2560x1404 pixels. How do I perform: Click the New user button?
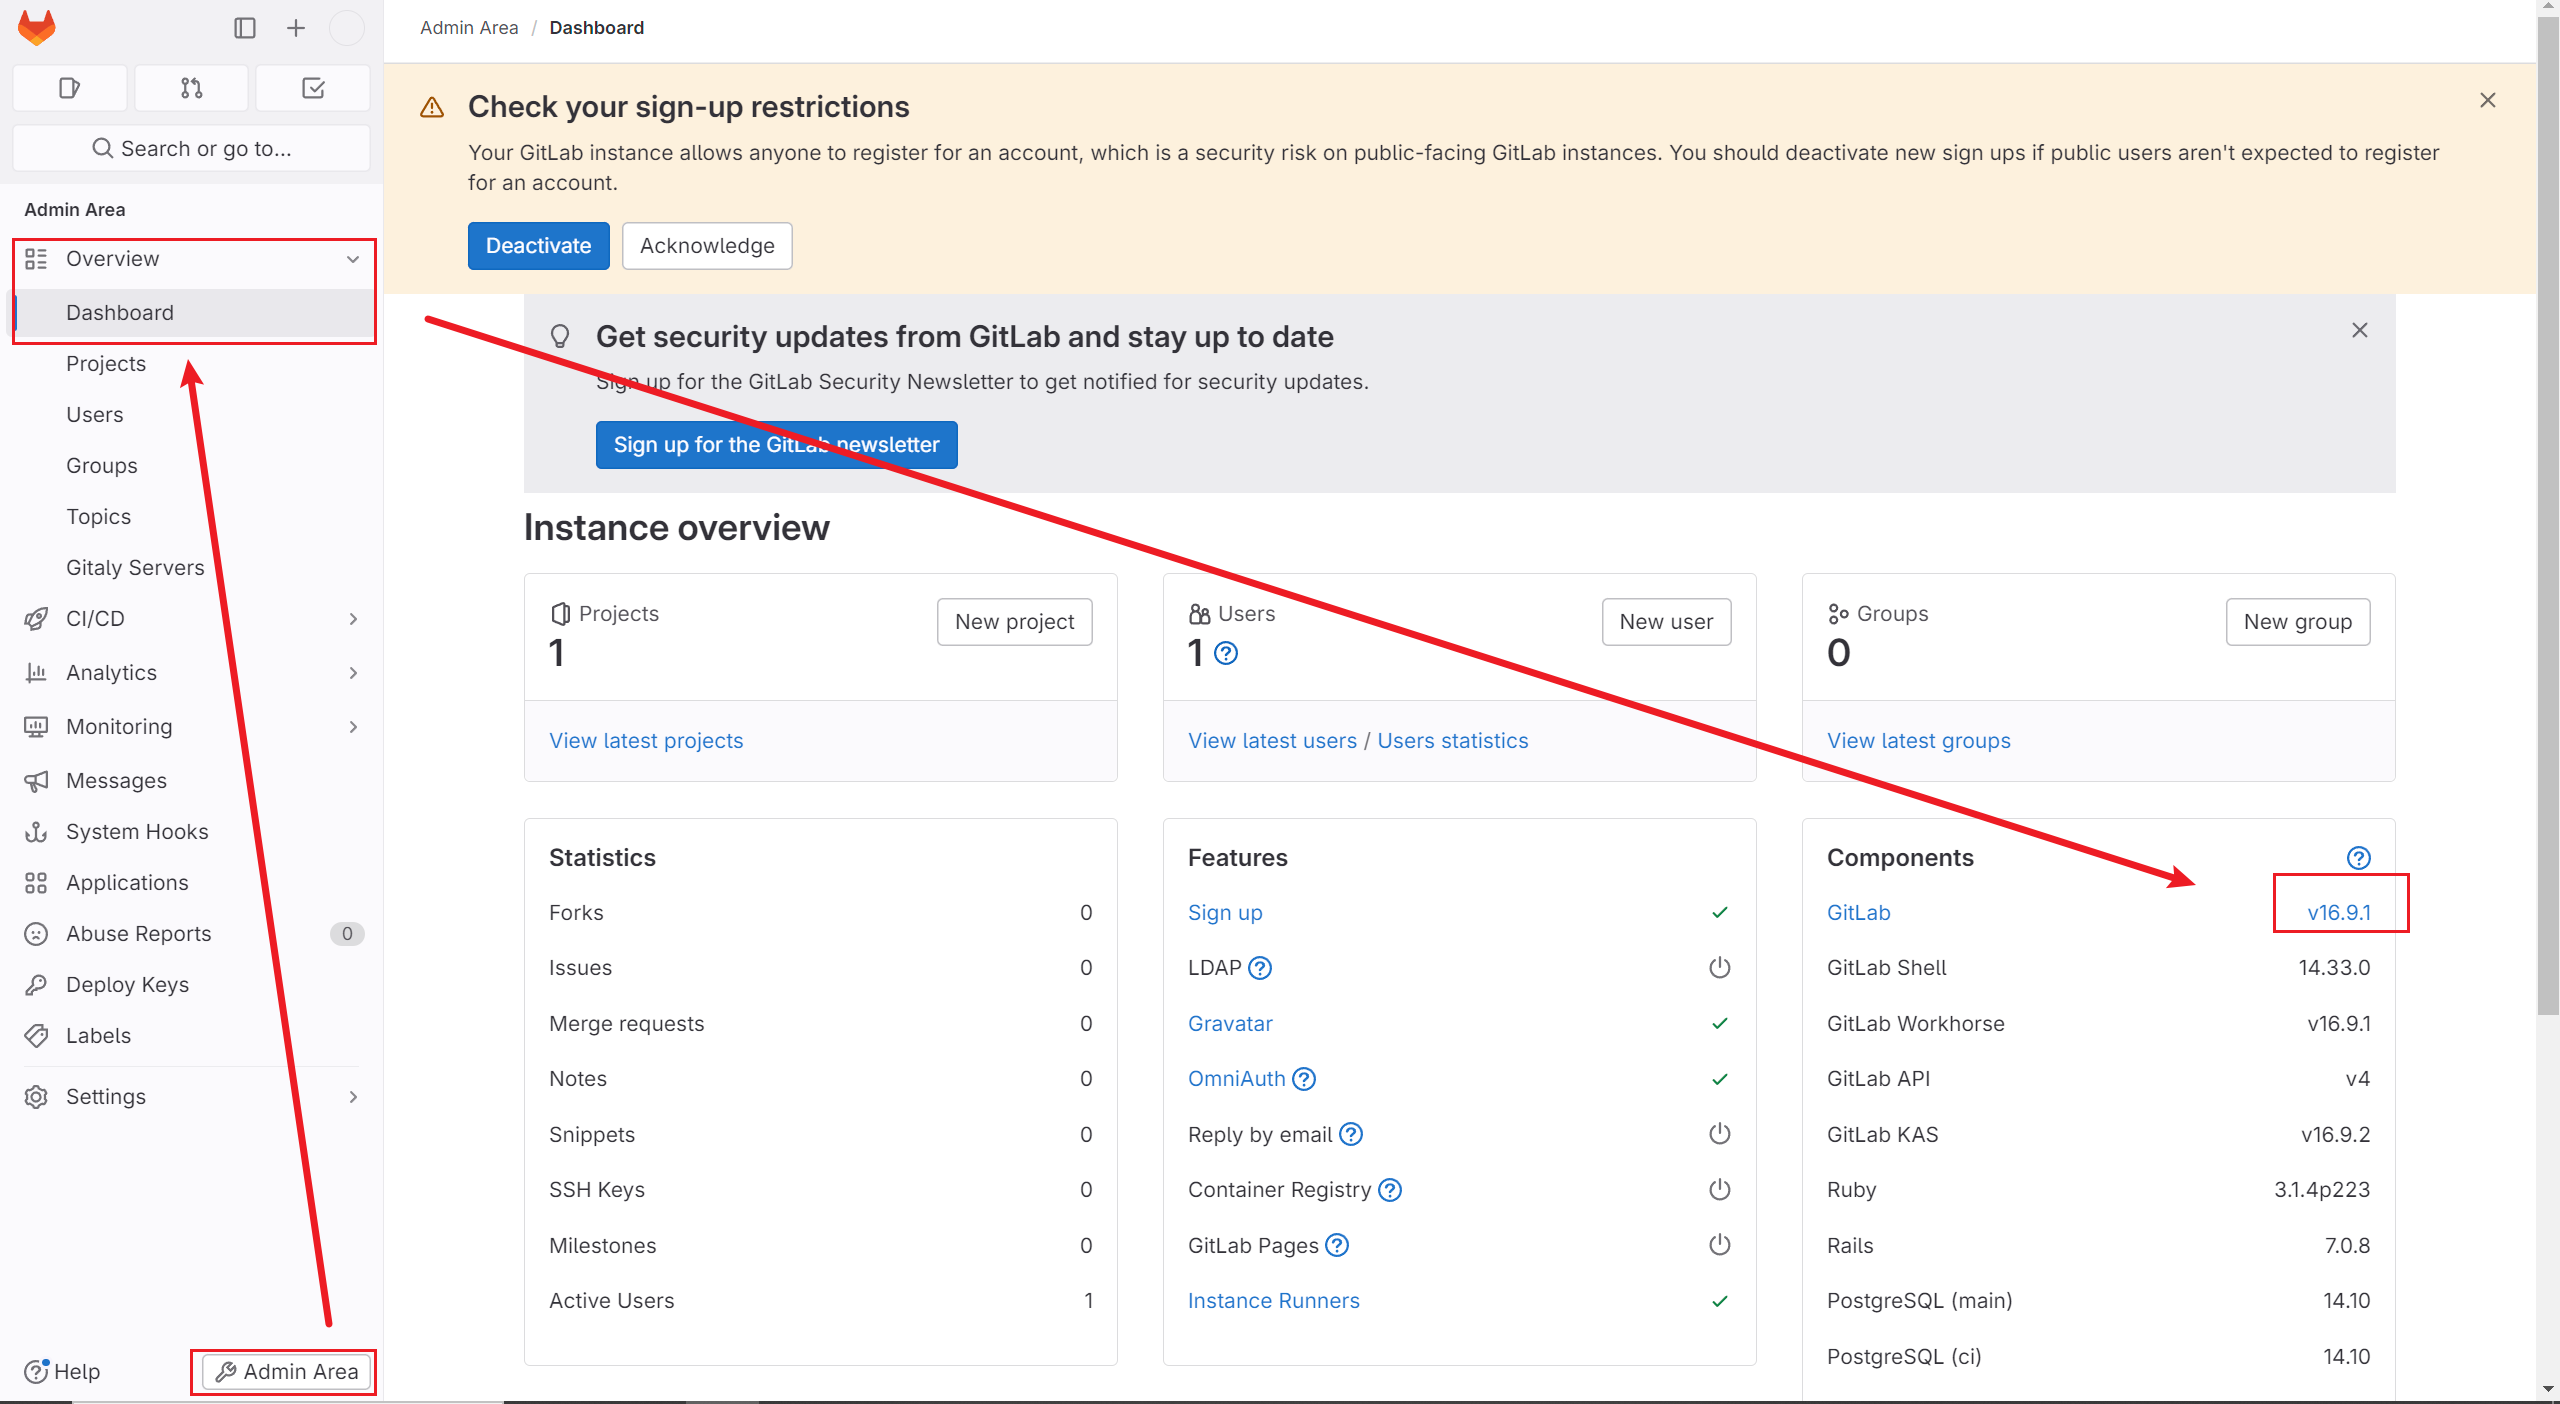1667,622
